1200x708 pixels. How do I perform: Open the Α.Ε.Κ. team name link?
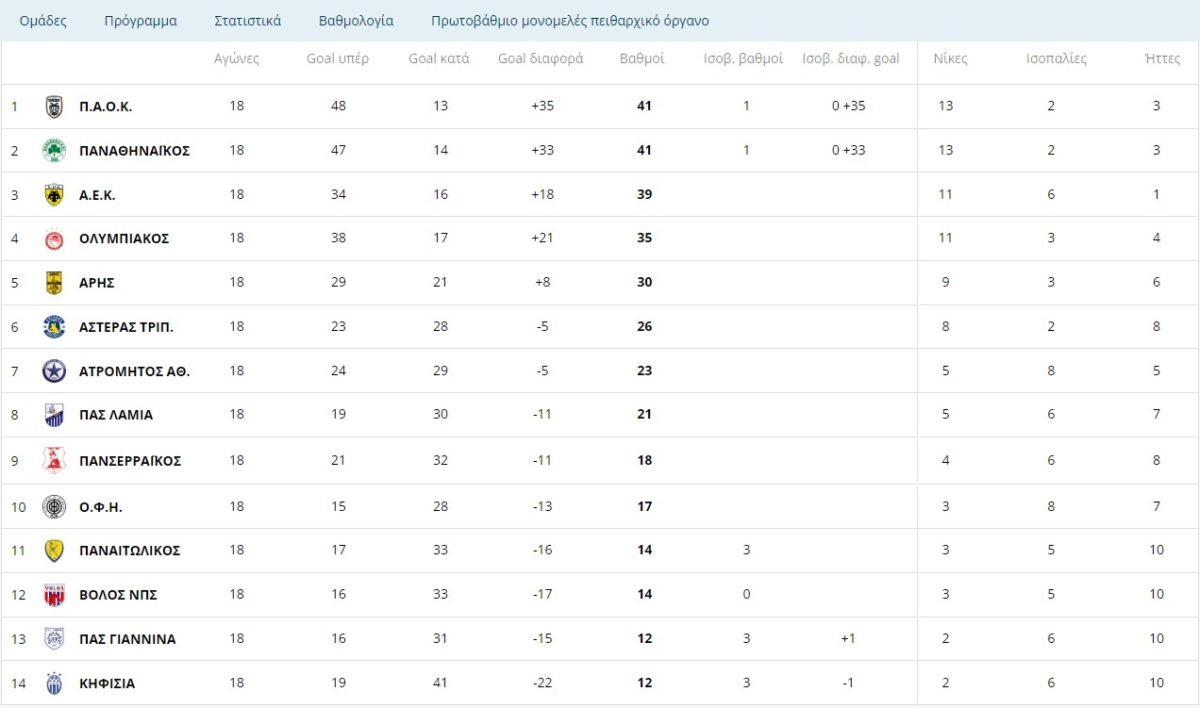(98, 194)
